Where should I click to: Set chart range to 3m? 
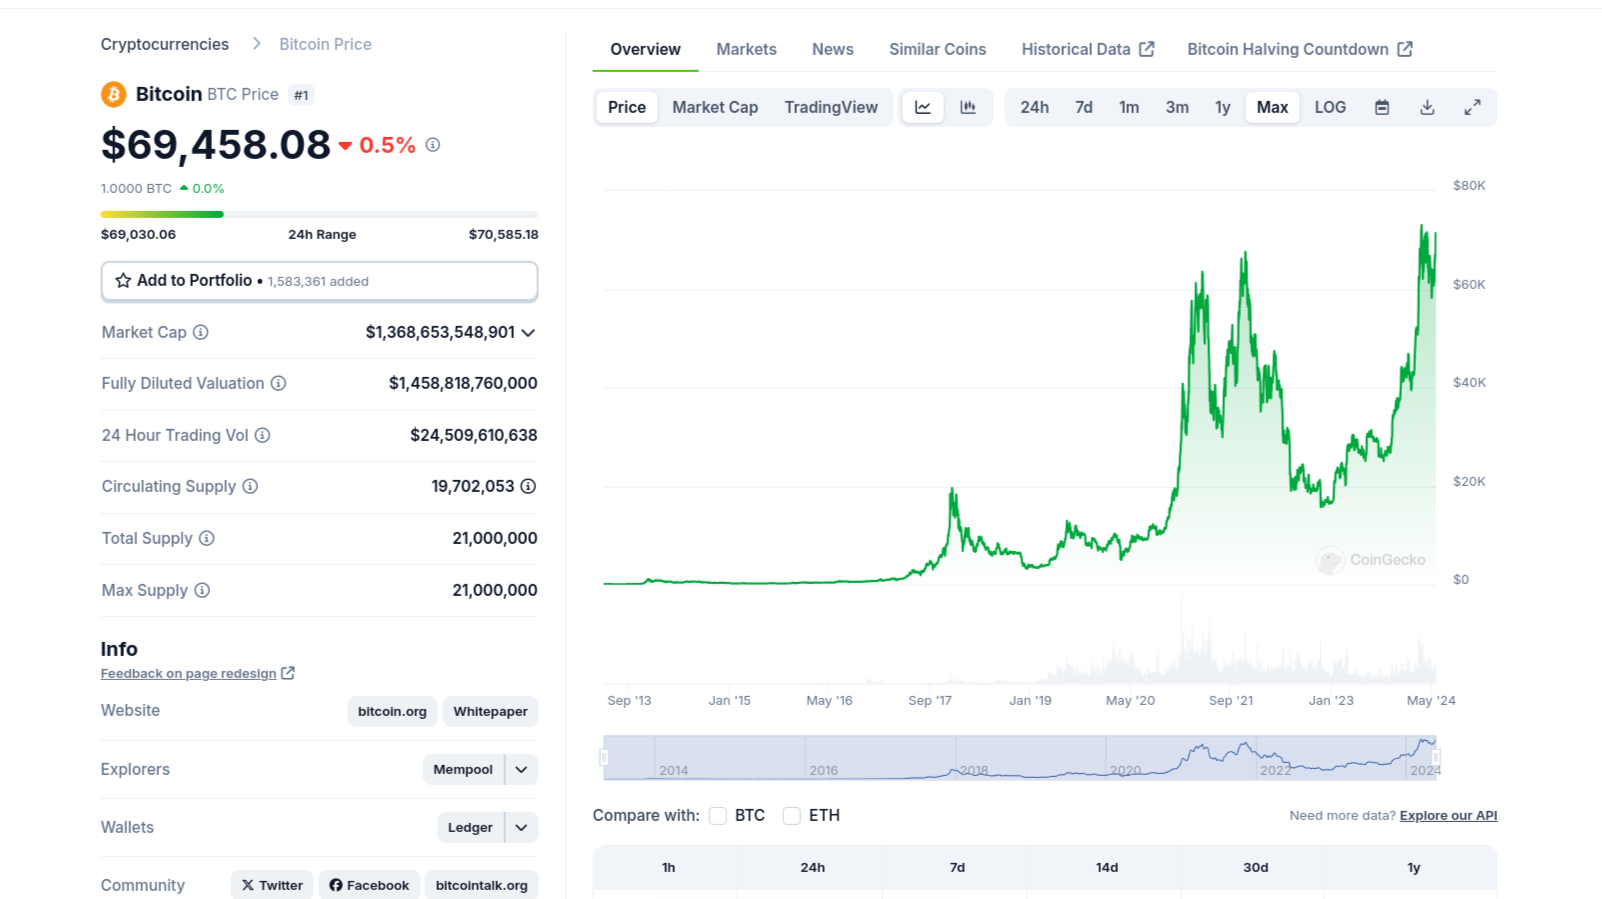pyautogui.click(x=1177, y=107)
